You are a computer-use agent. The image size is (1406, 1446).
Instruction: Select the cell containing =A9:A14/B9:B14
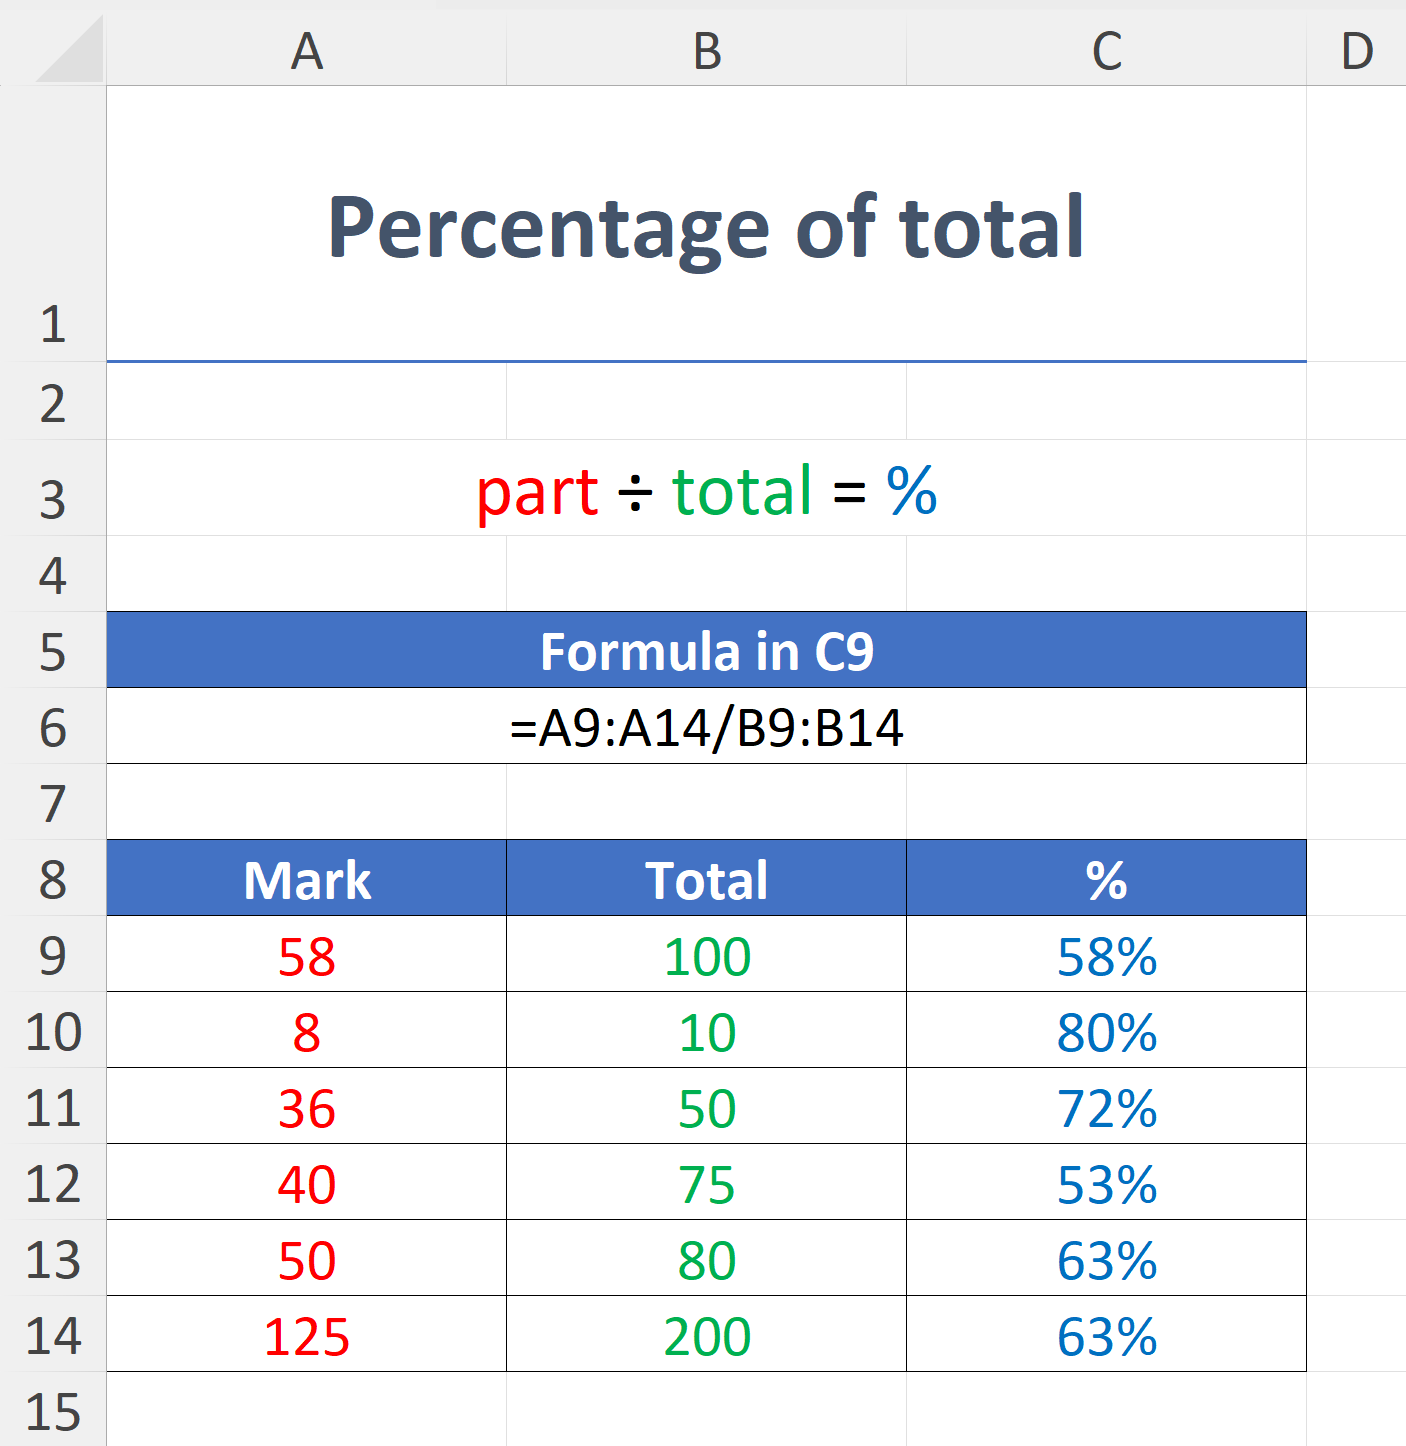(x=705, y=728)
